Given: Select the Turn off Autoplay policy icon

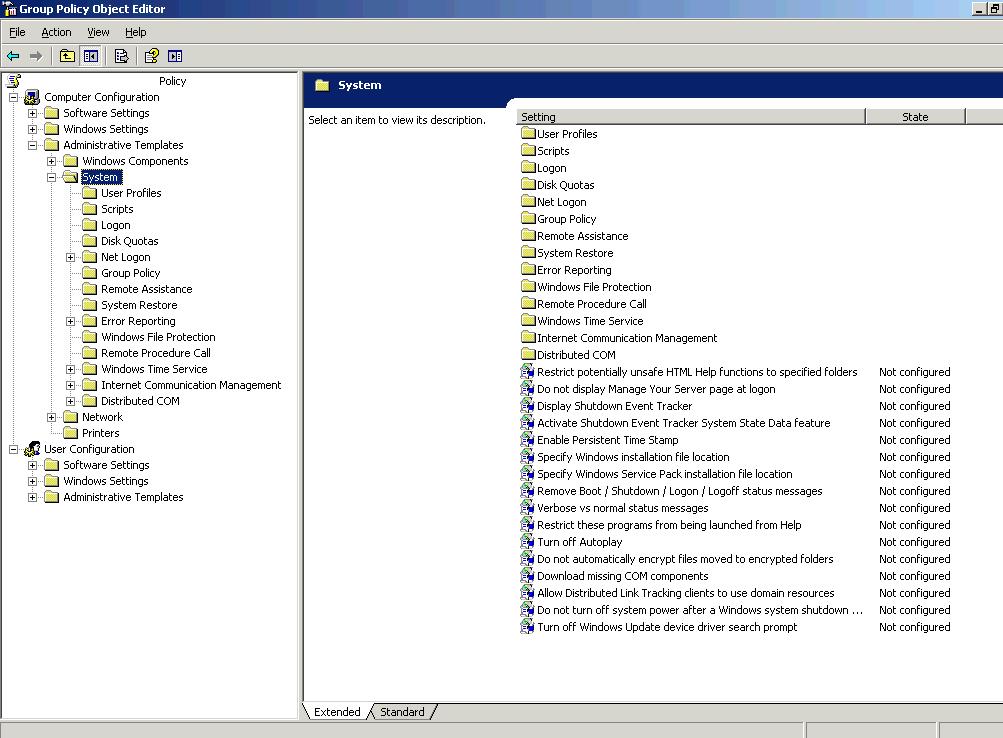Looking at the screenshot, I should click(528, 542).
